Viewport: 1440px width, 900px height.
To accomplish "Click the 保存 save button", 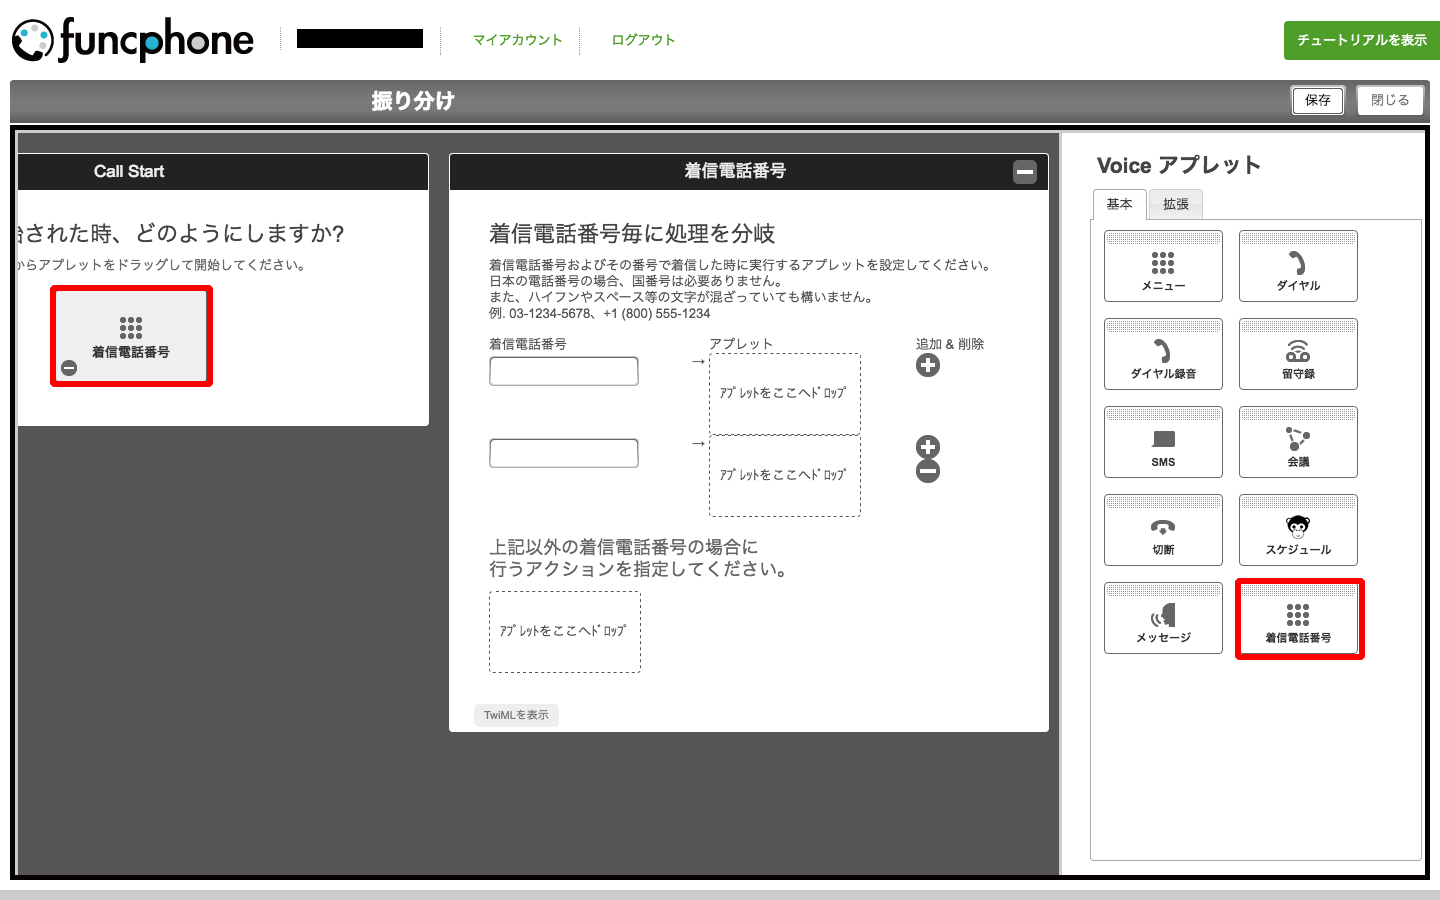I will pos(1317,100).
